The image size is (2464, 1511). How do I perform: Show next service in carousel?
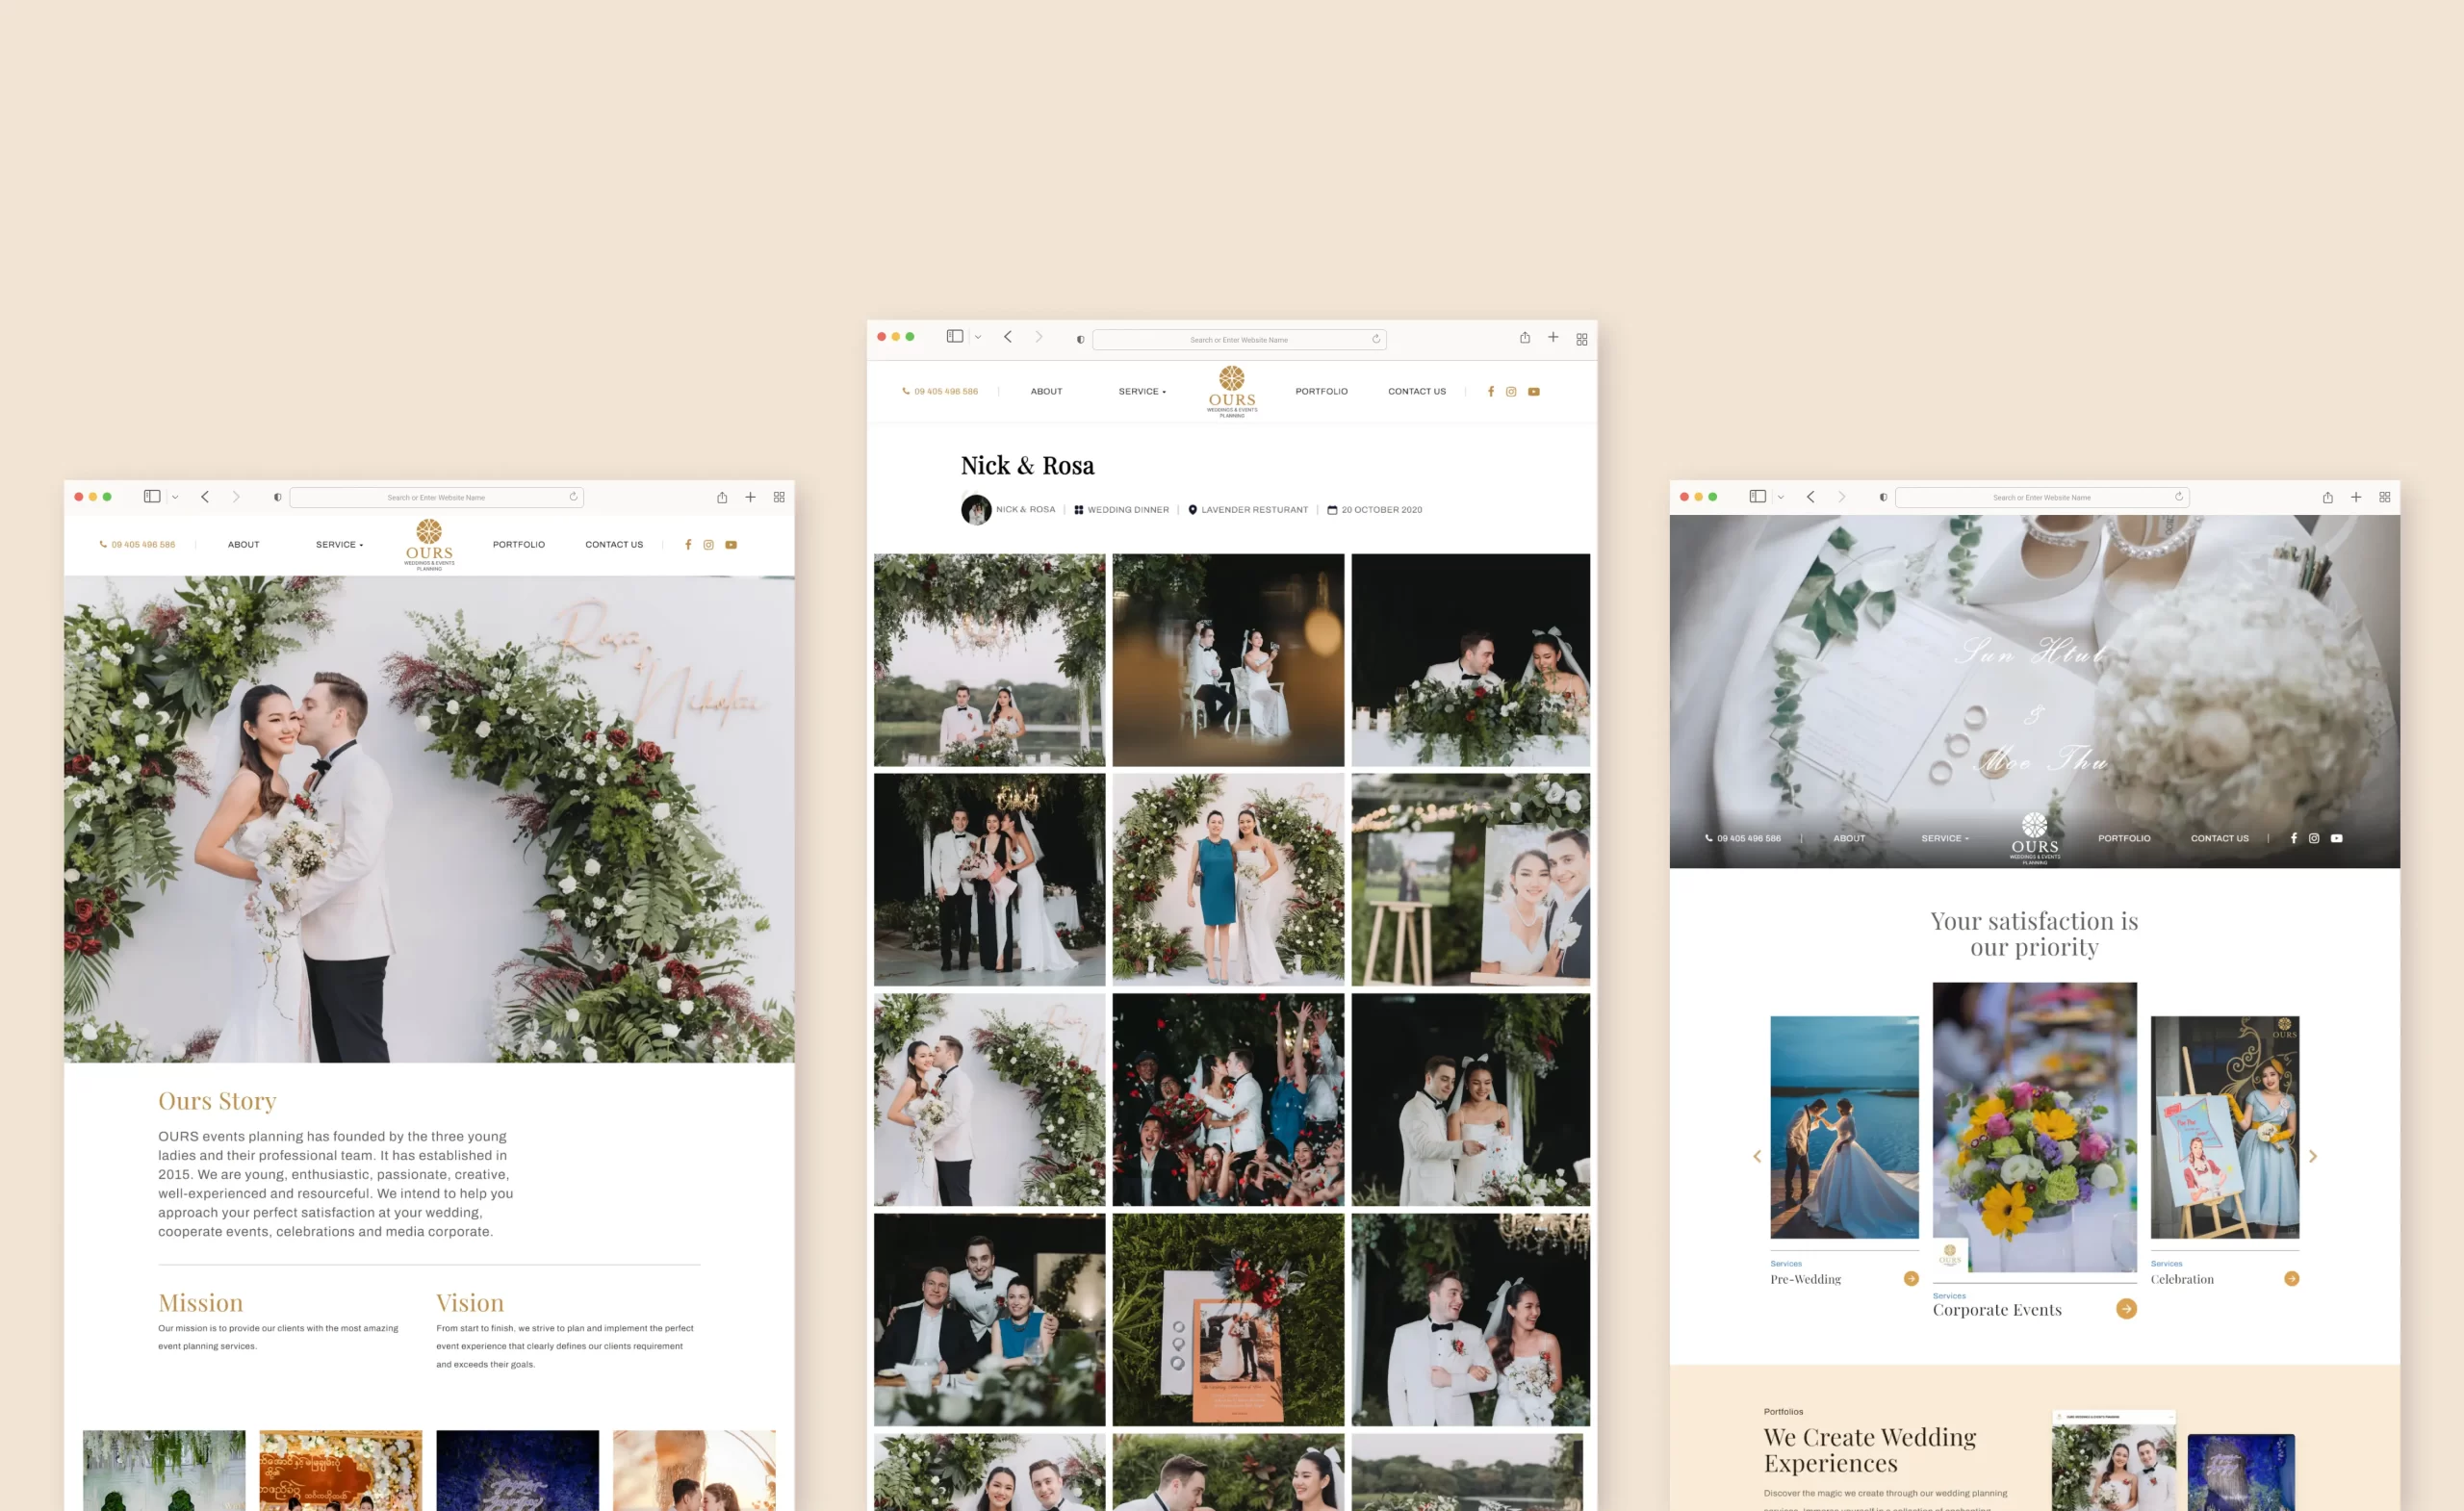click(2313, 1157)
